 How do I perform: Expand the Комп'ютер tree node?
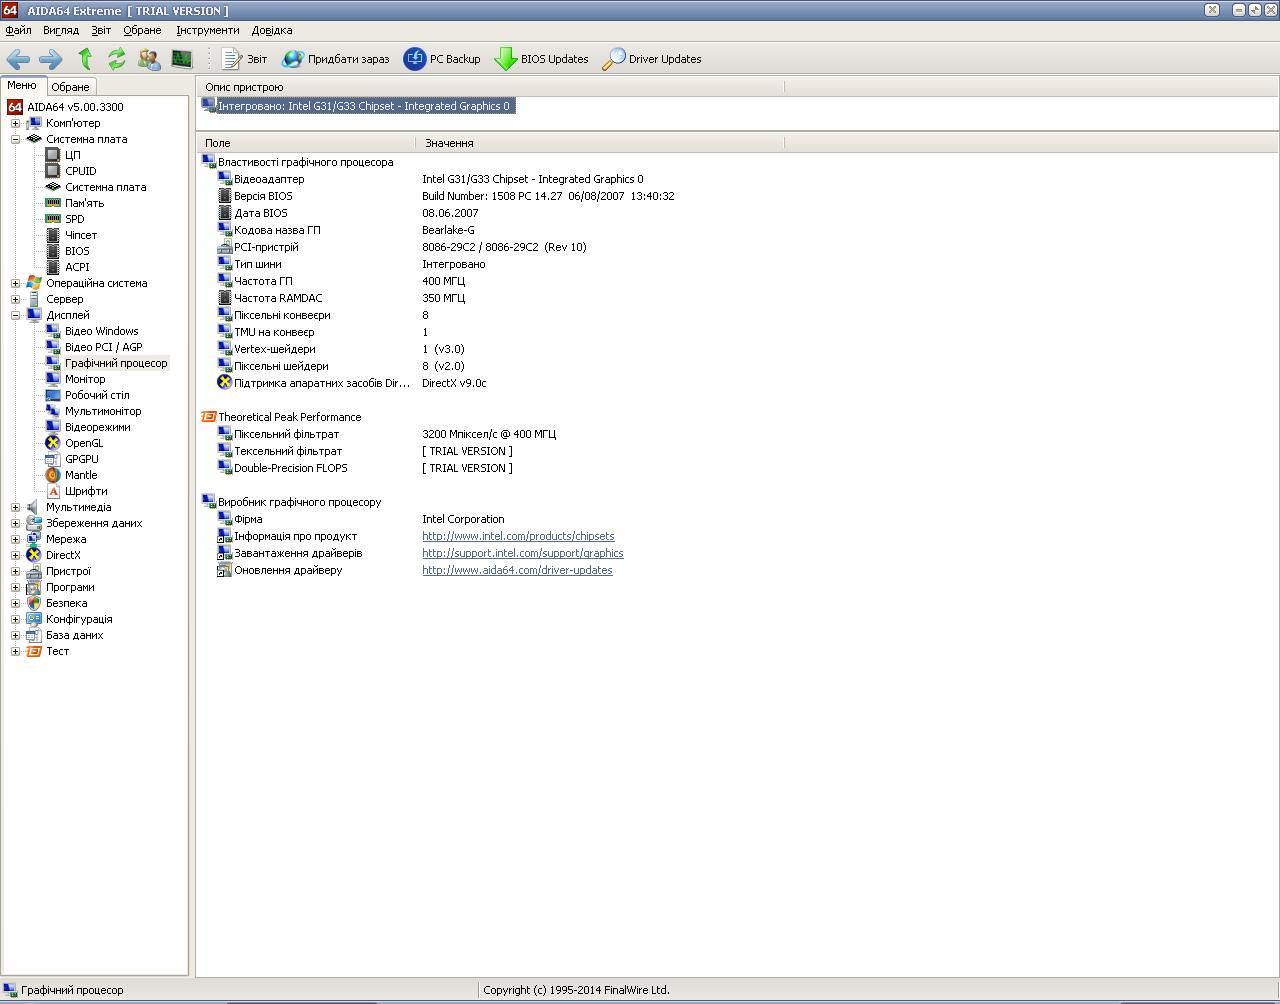(15, 123)
